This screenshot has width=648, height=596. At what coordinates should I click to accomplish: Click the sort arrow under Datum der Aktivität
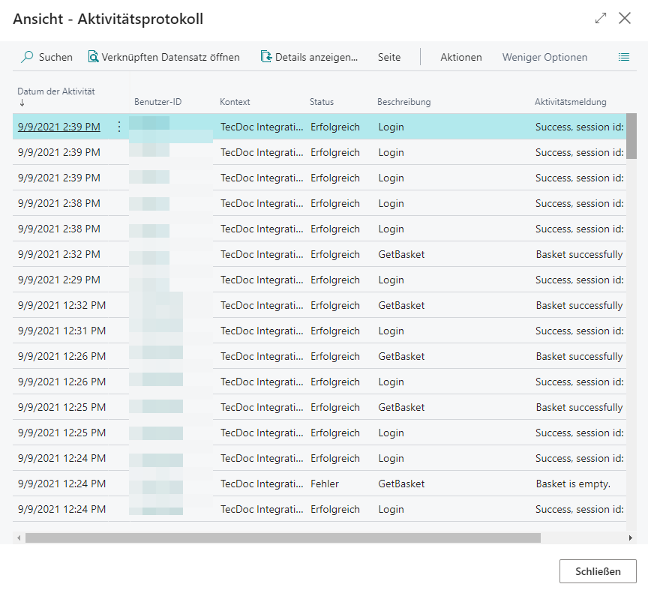coord(22,103)
